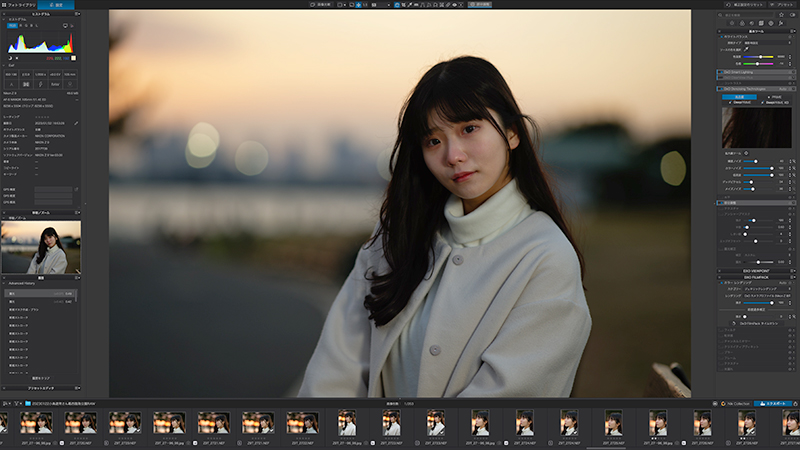Click the moon icon below the histogram
Image resolution: width=800 pixels, height=450 pixels.
[x=10, y=58]
